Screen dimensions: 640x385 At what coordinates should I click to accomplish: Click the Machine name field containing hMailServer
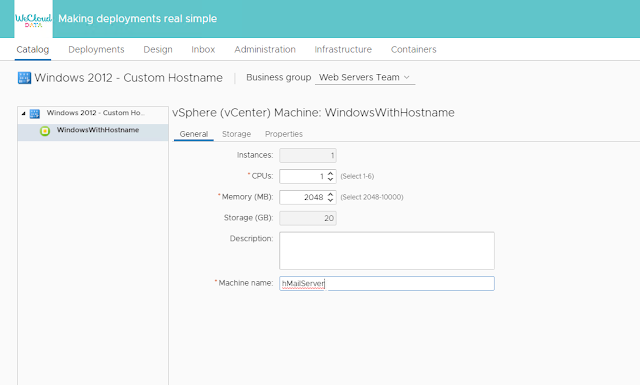(x=387, y=283)
